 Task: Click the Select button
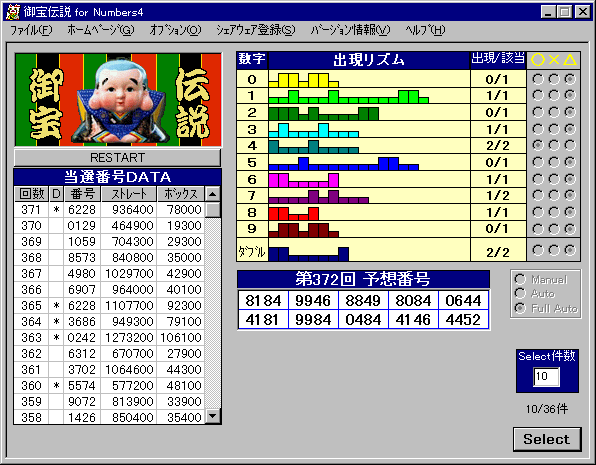coord(547,439)
